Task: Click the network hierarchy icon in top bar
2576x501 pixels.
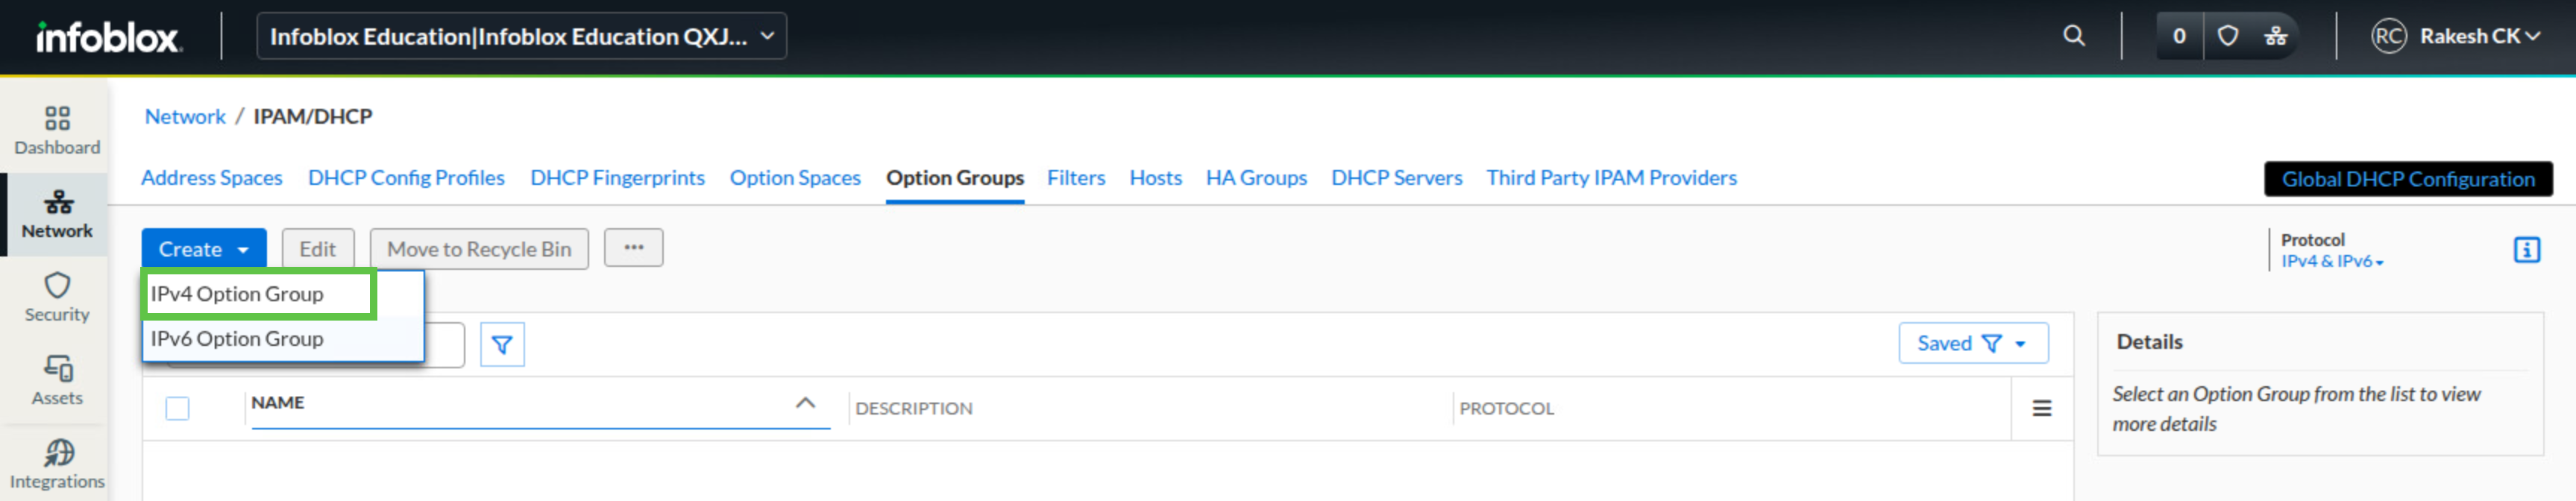Action: (2276, 36)
